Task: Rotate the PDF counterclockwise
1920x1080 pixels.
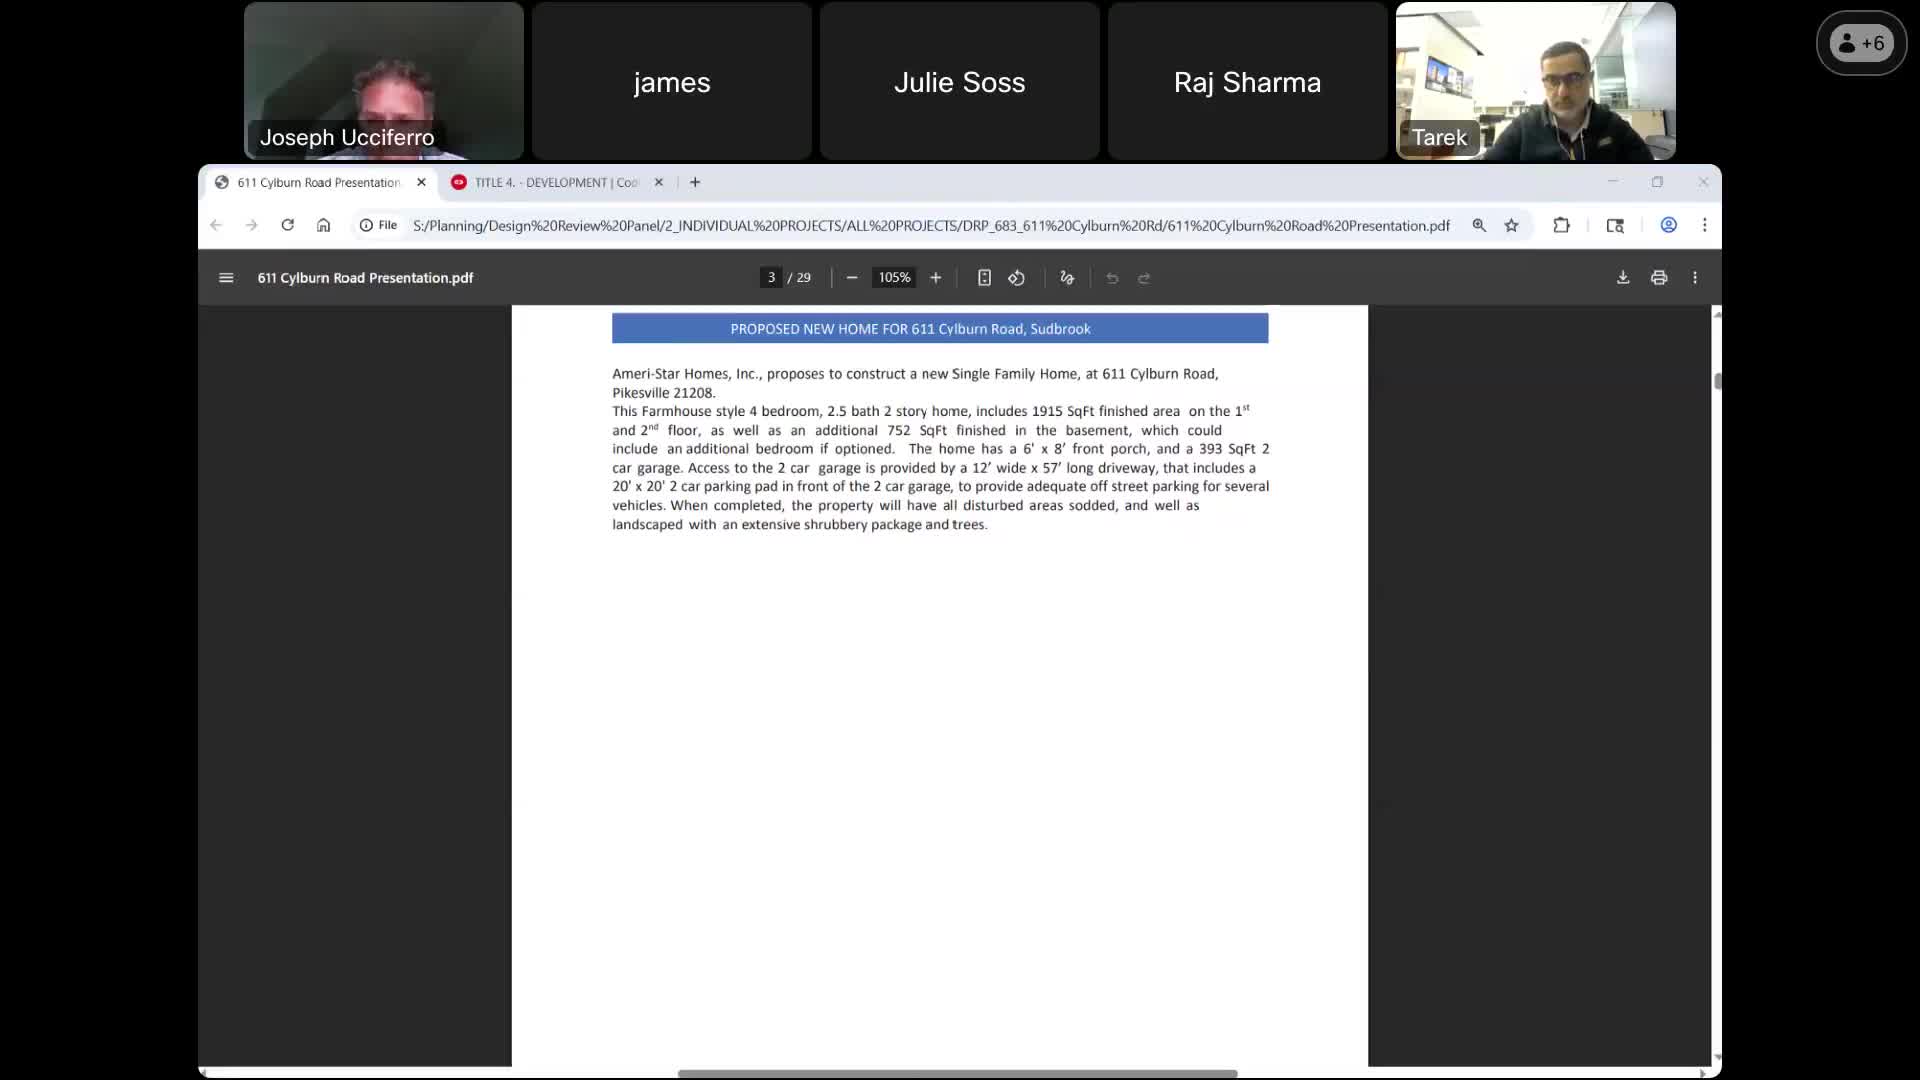Action: pyautogui.click(x=1016, y=278)
